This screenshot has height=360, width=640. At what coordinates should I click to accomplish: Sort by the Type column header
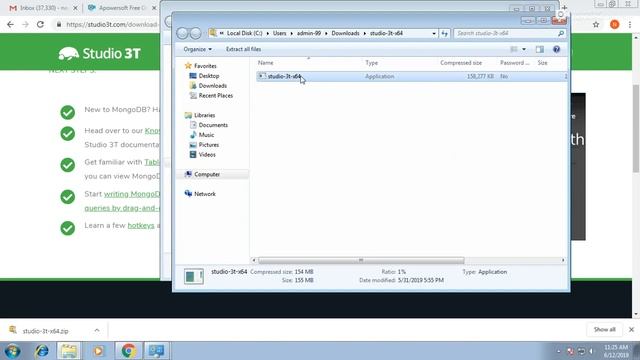point(371,63)
